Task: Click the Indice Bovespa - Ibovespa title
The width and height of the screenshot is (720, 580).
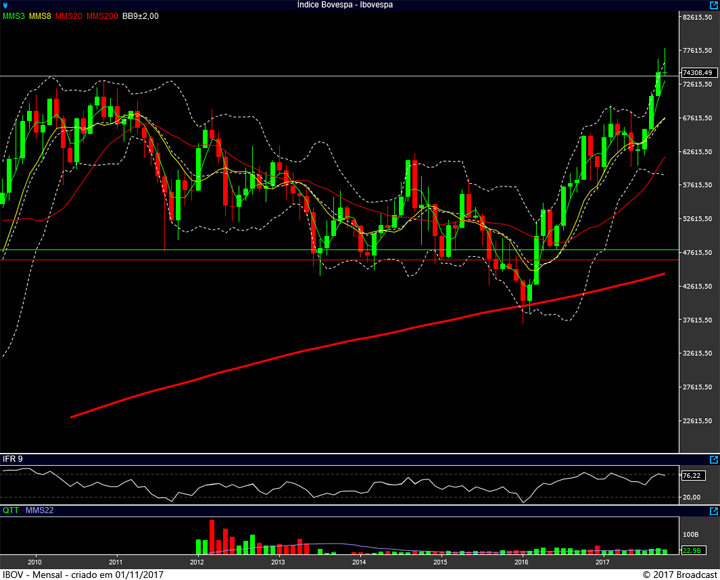Action: (x=345, y=5)
